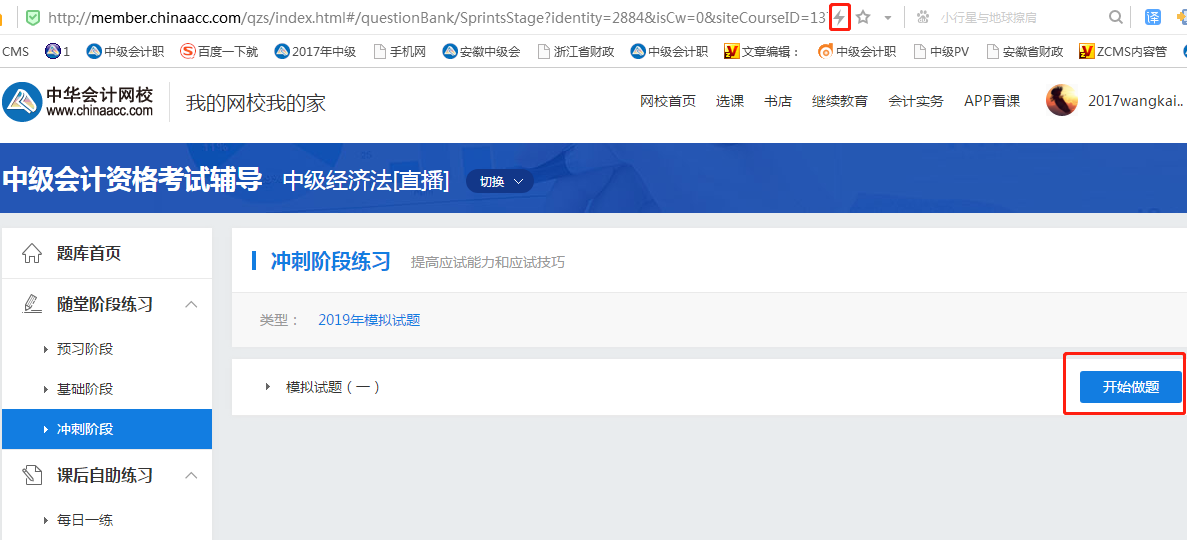Open 继续教育 in top navigation
The height and width of the screenshot is (540, 1187).
(839, 101)
